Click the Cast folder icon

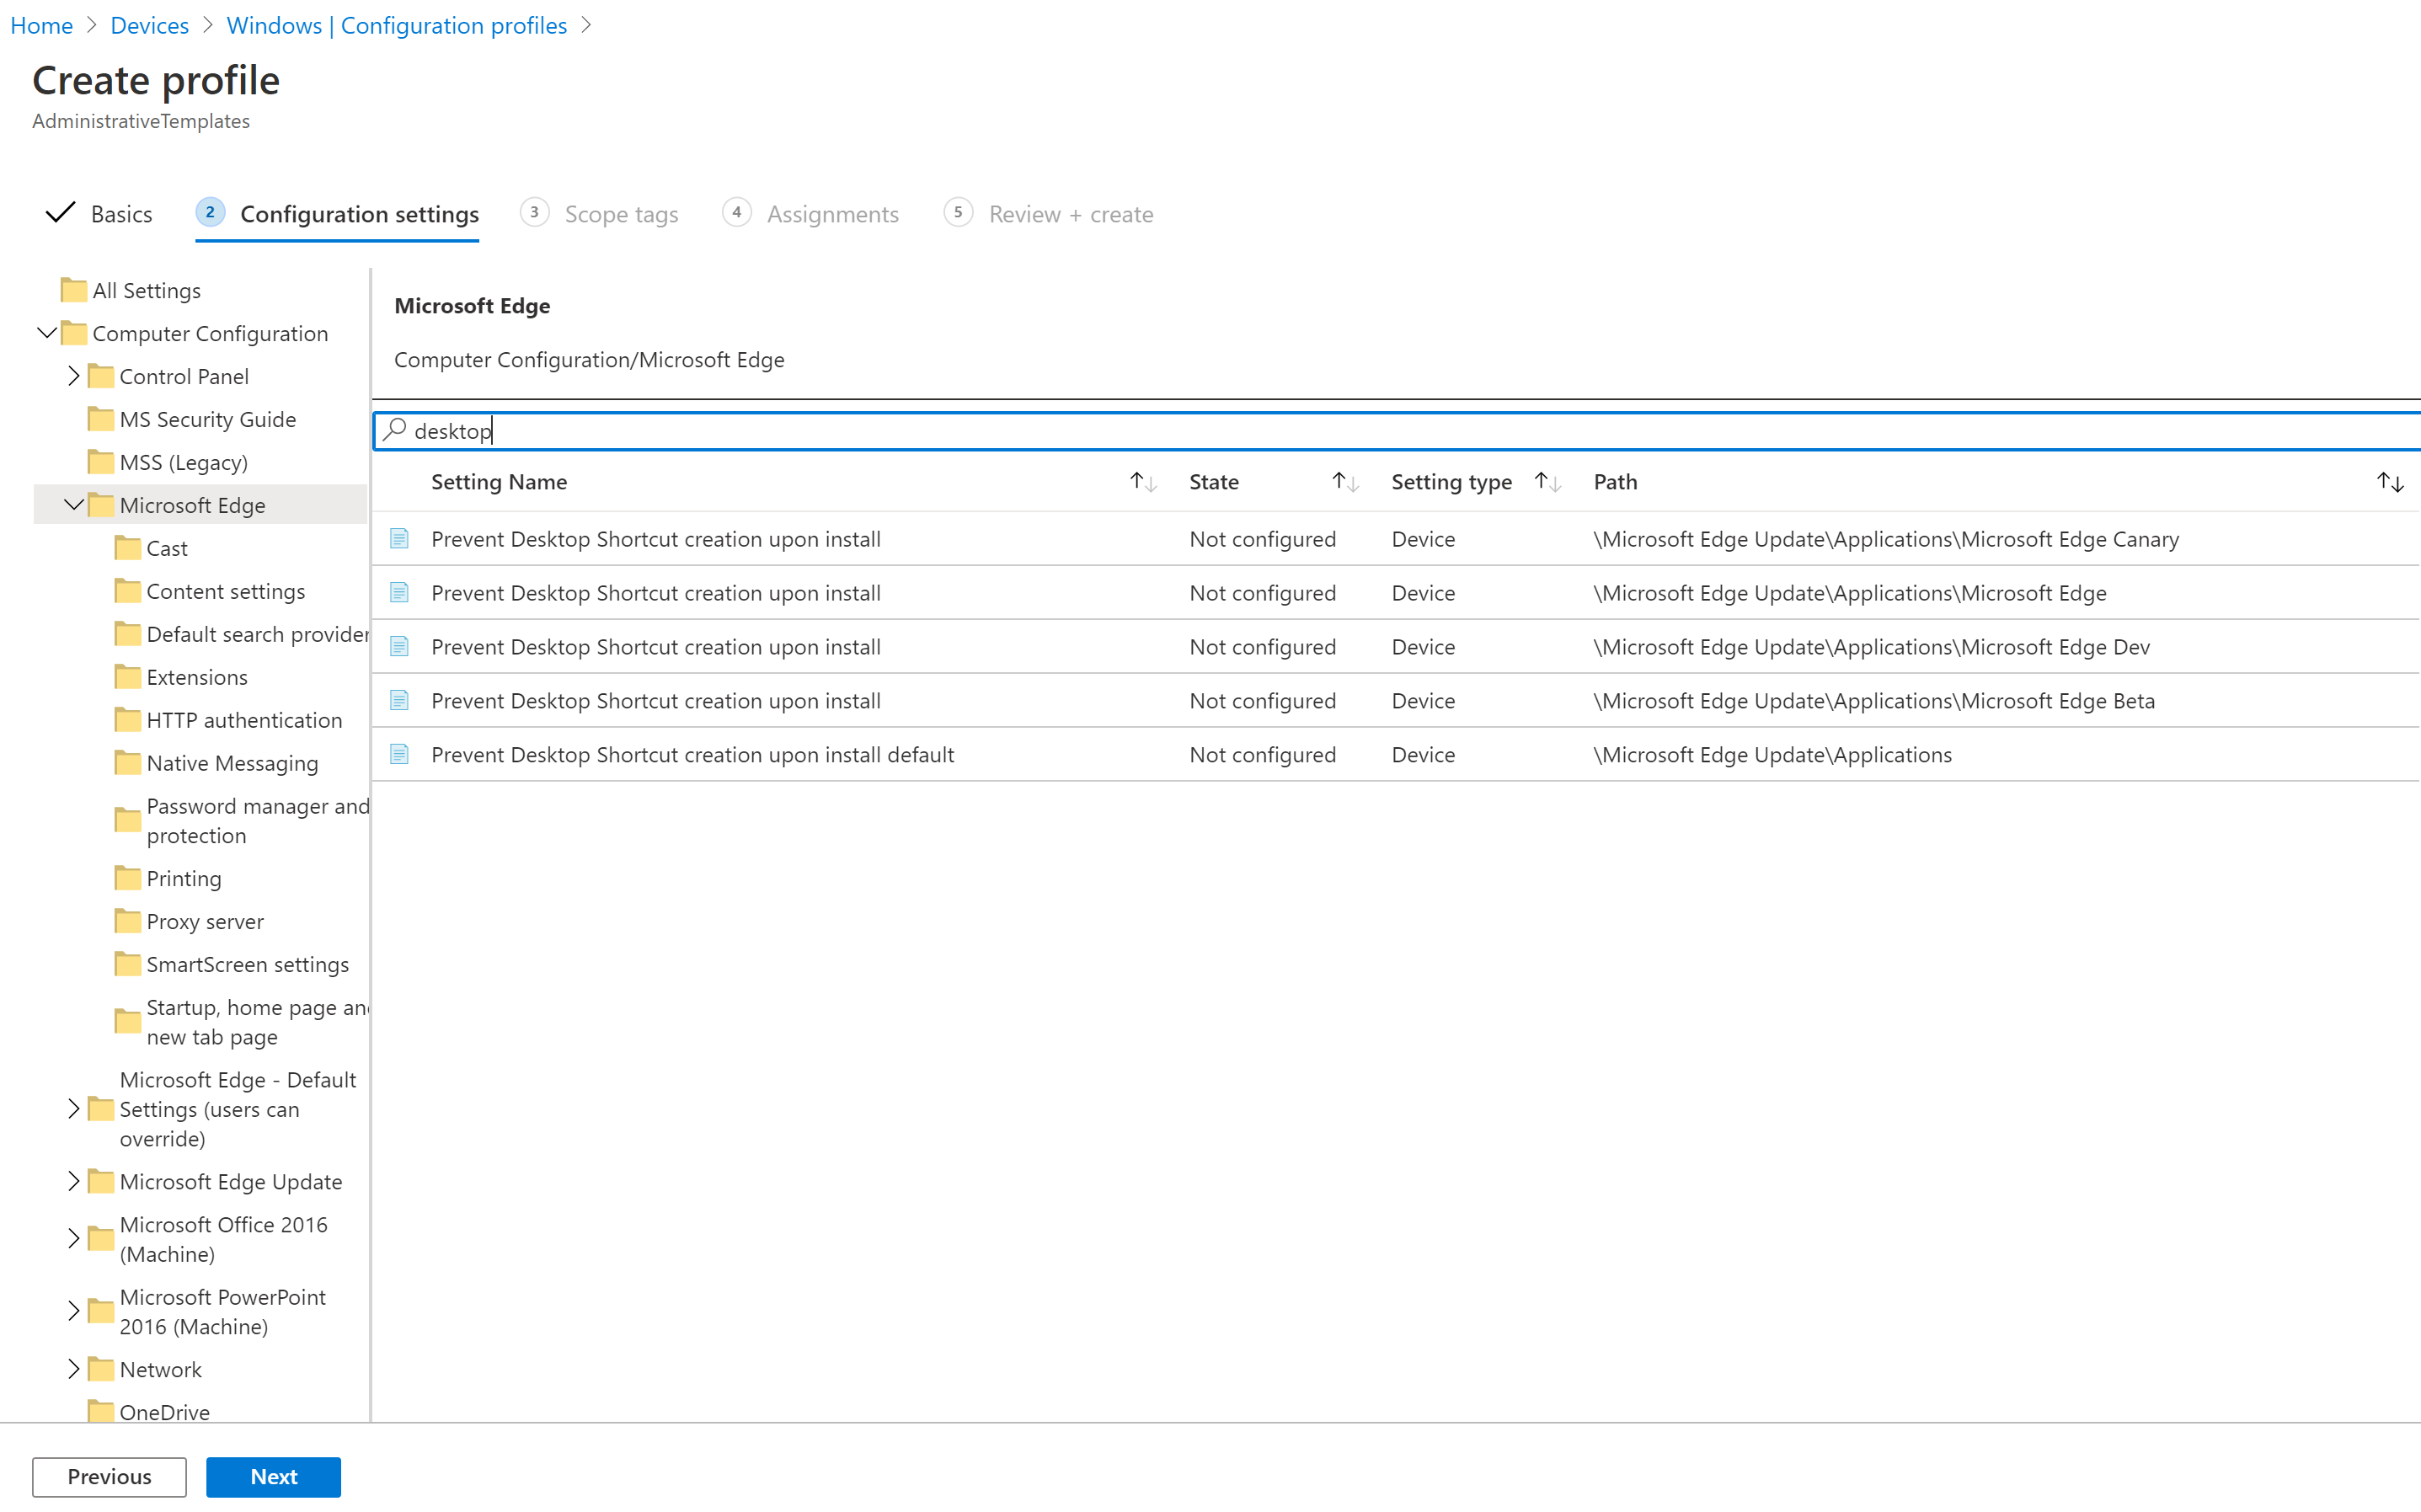pyautogui.click(x=128, y=548)
